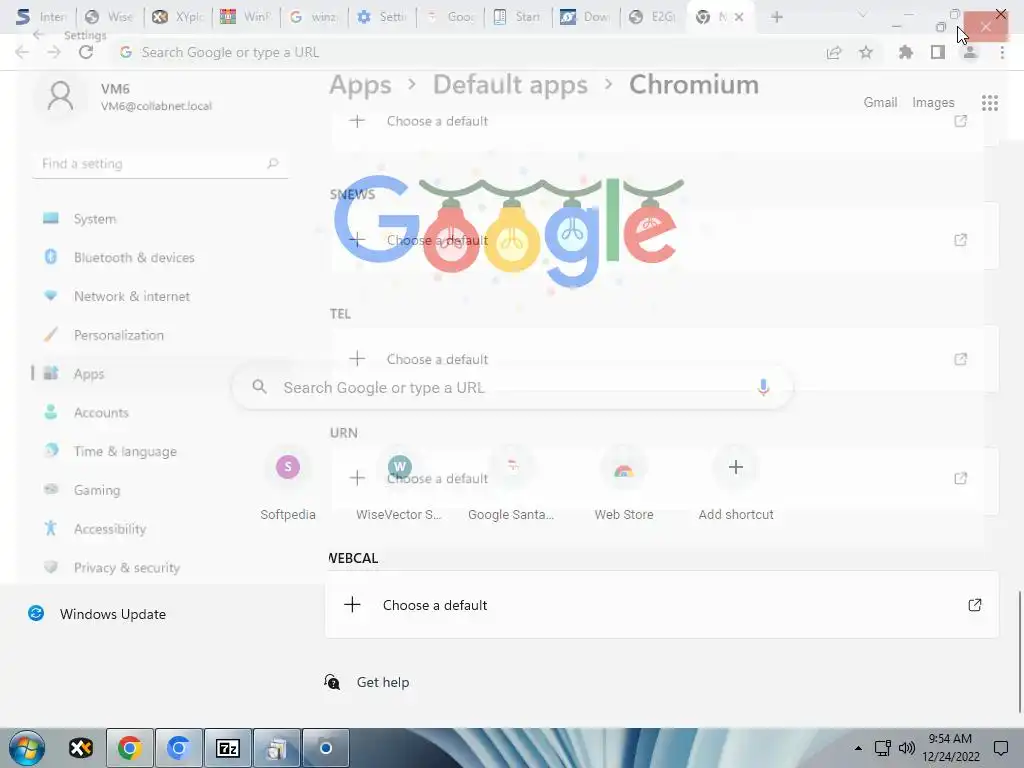Open the profile avatar in the toolbar
Screen dimensions: 1024x768
[x=970, y=52]
